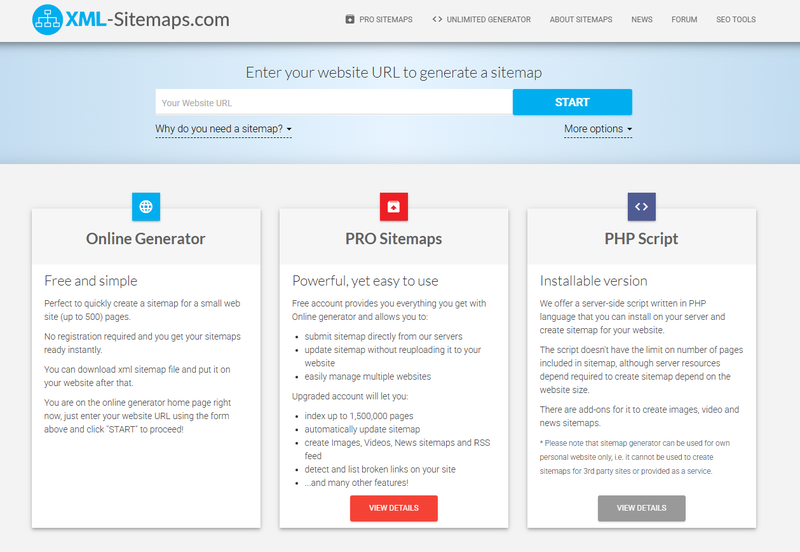Click the 'Installable version' subheading

(x=593, y=281)
